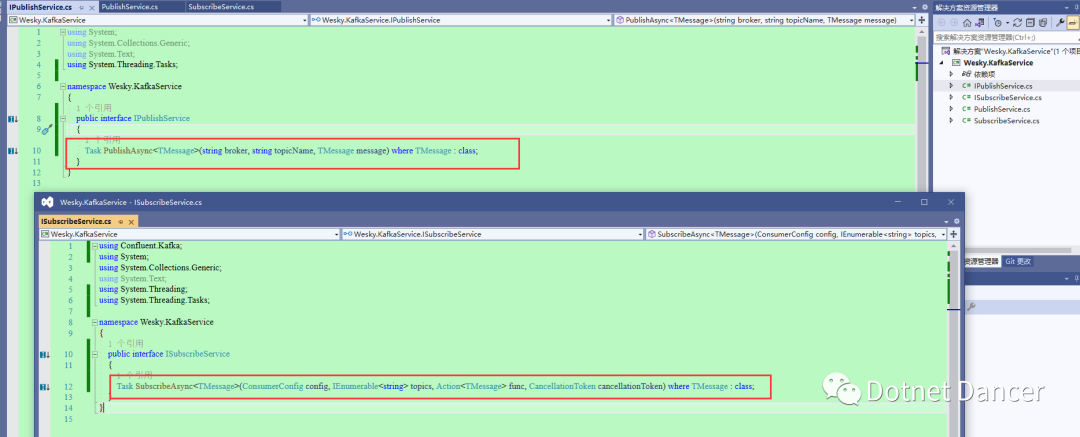Click the implementation glyph beside line 8 IPublishService
This screenshot has width=1080, height=437.
point(12,119)
